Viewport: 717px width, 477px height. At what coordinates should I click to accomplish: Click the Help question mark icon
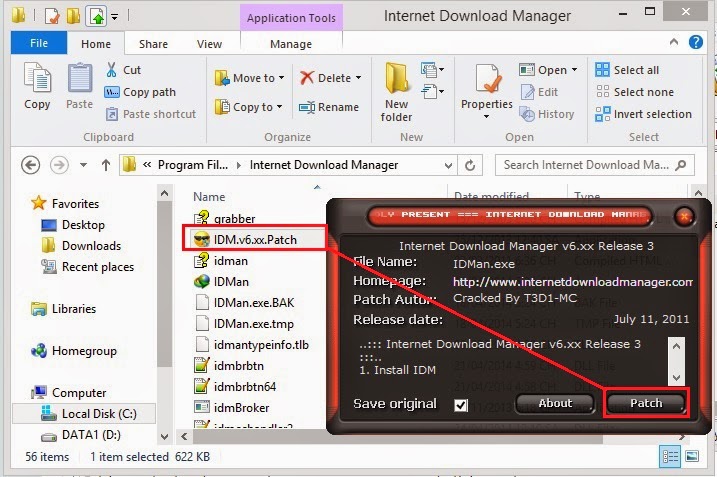point(696,43)
